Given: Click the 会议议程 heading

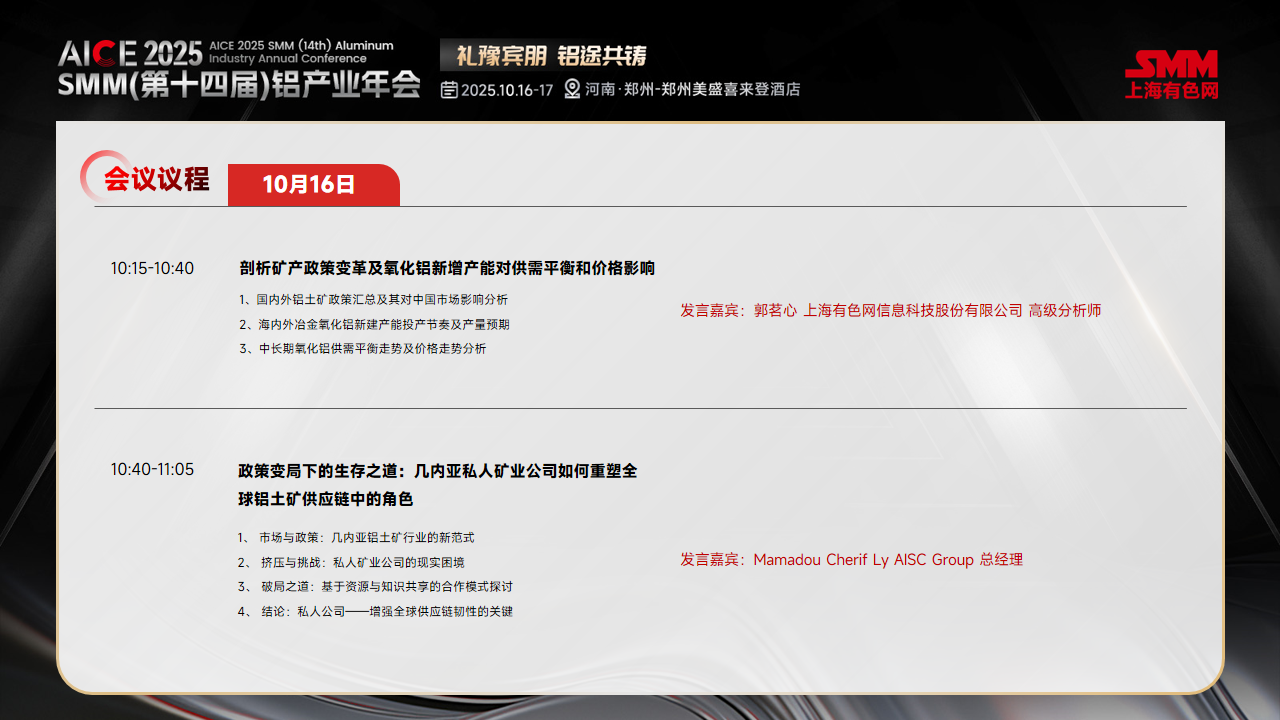Looking at the screenshot, I should point(157,179).
